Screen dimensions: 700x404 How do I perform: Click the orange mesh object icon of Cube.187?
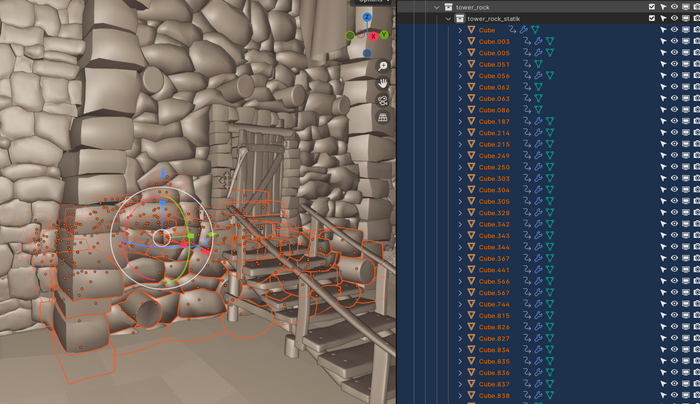[x=473, y=121]
